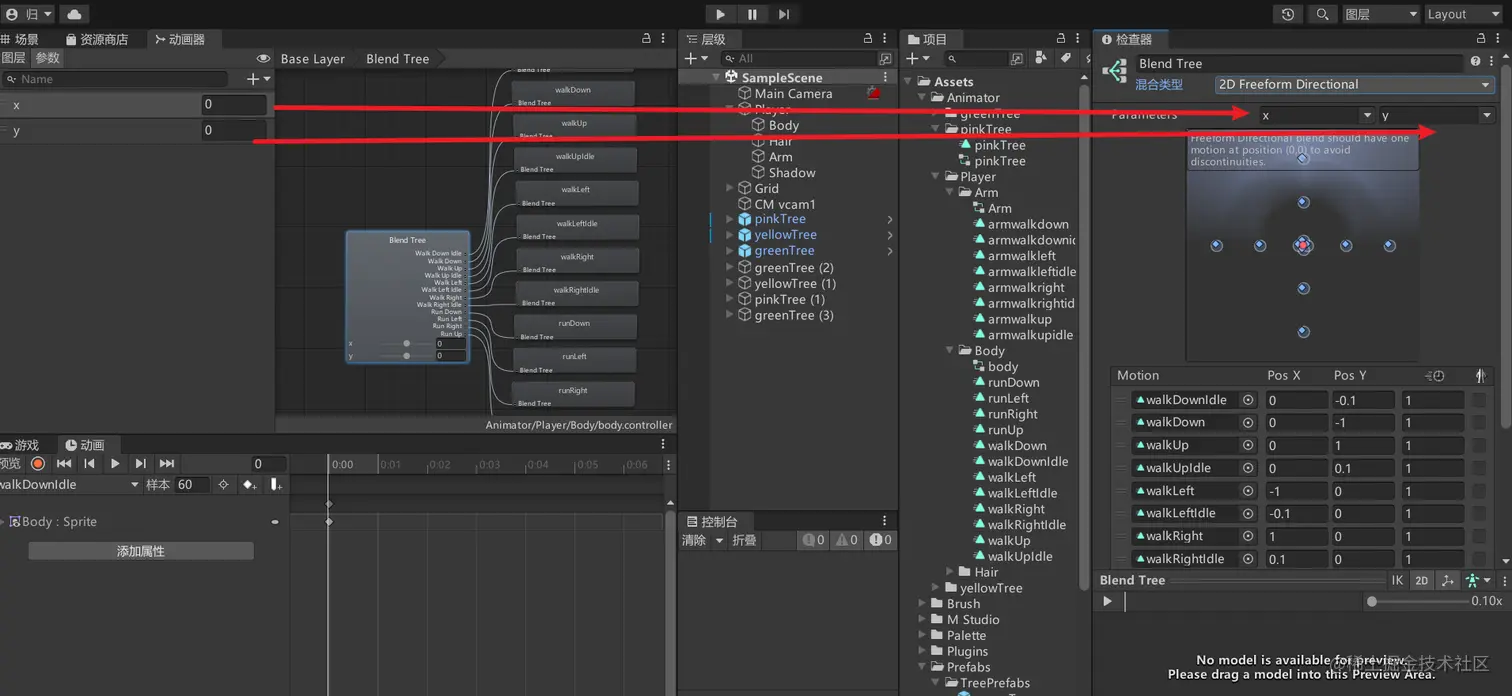The width and height of the screenshot is (1512, 696).
Task: Click the Step button in the top toolbar
Action: (784, 14)
